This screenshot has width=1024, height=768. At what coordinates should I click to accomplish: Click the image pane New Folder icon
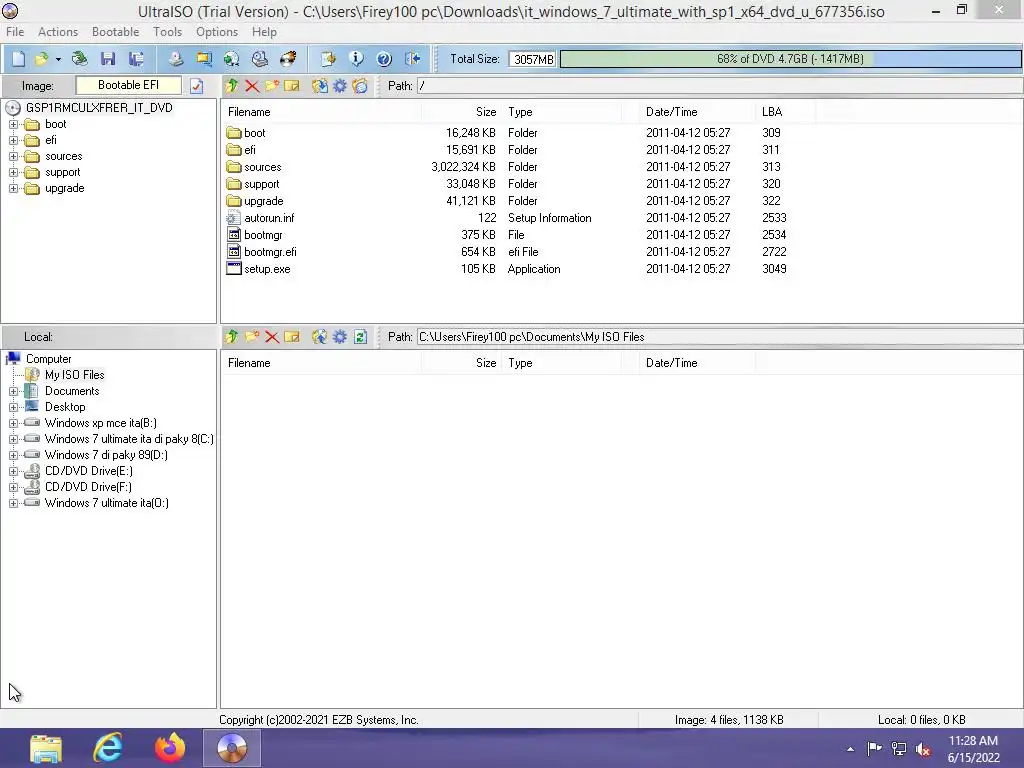point(272,86)
